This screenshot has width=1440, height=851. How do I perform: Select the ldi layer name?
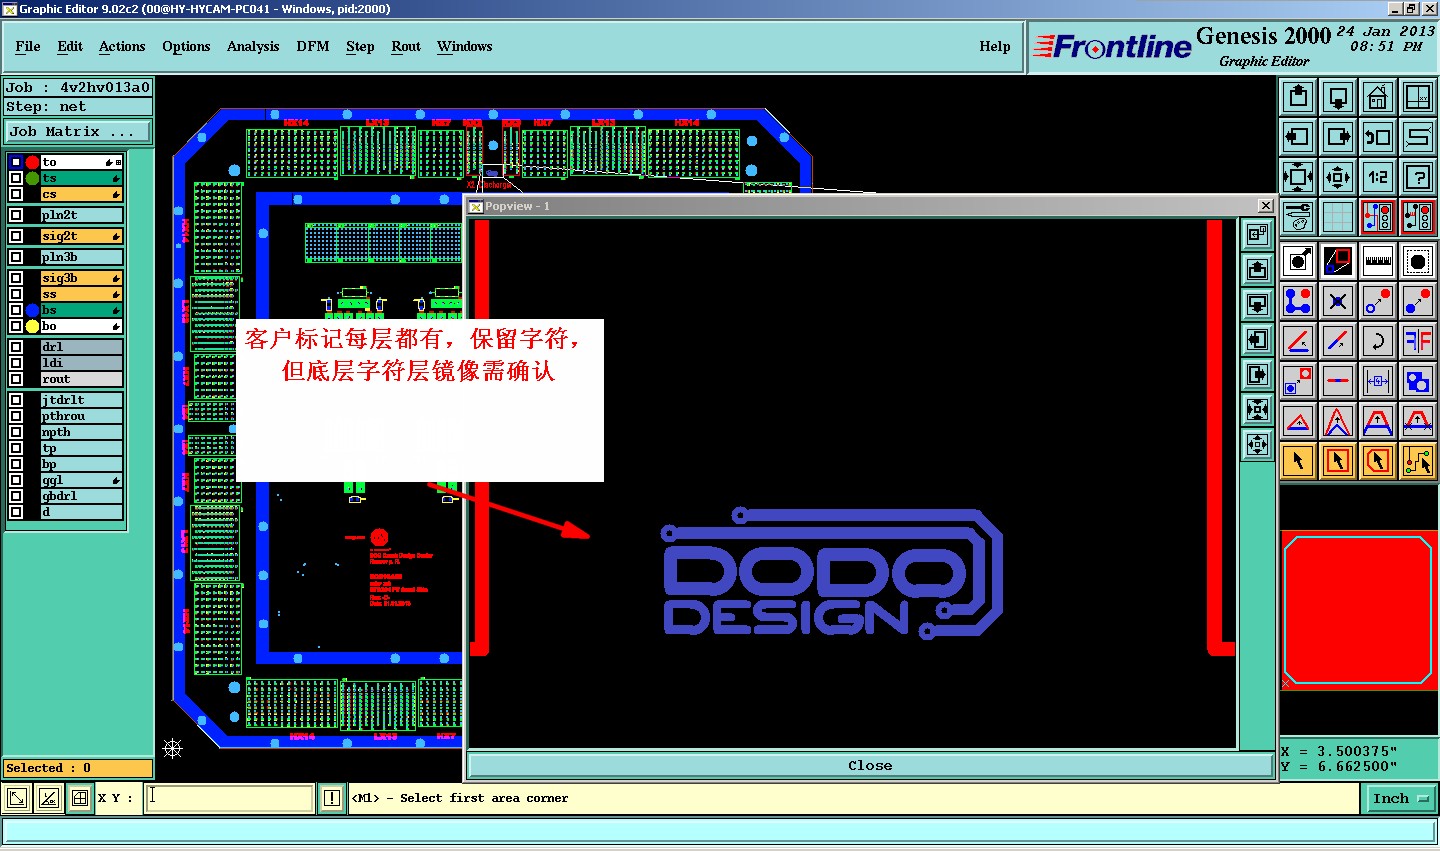tap(81, 363)
